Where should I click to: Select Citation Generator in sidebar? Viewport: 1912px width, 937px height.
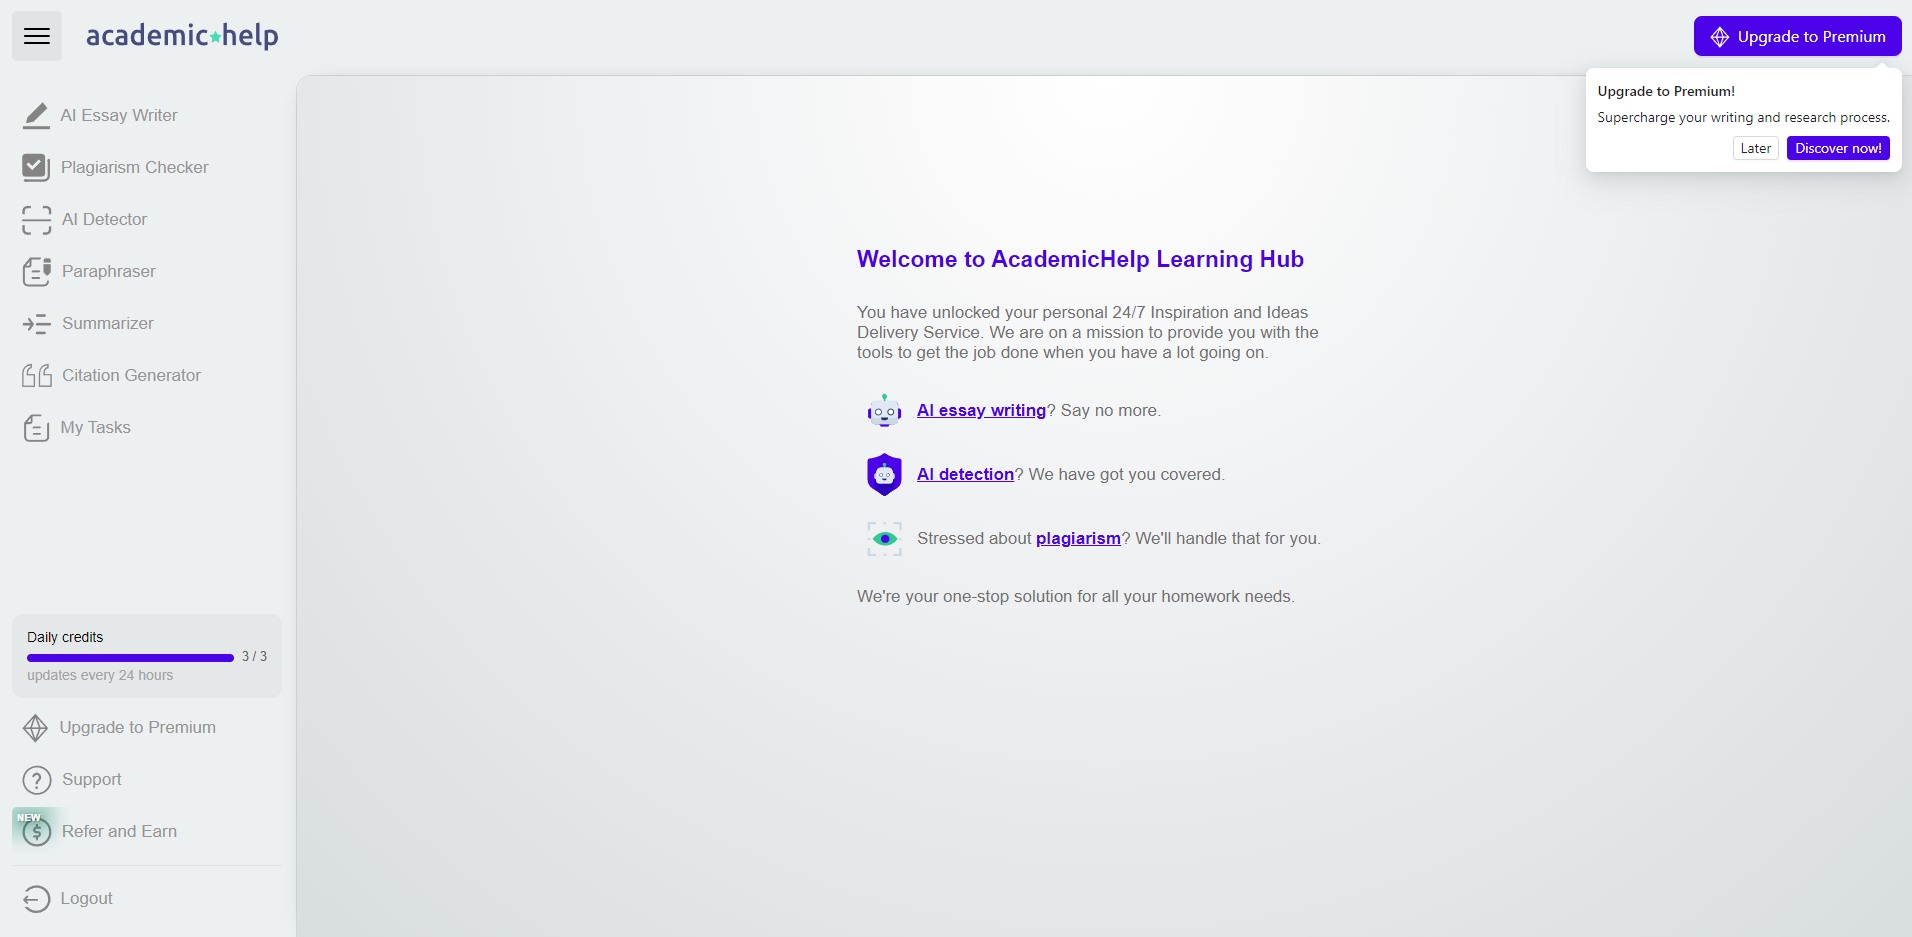(x=147, y=376)
